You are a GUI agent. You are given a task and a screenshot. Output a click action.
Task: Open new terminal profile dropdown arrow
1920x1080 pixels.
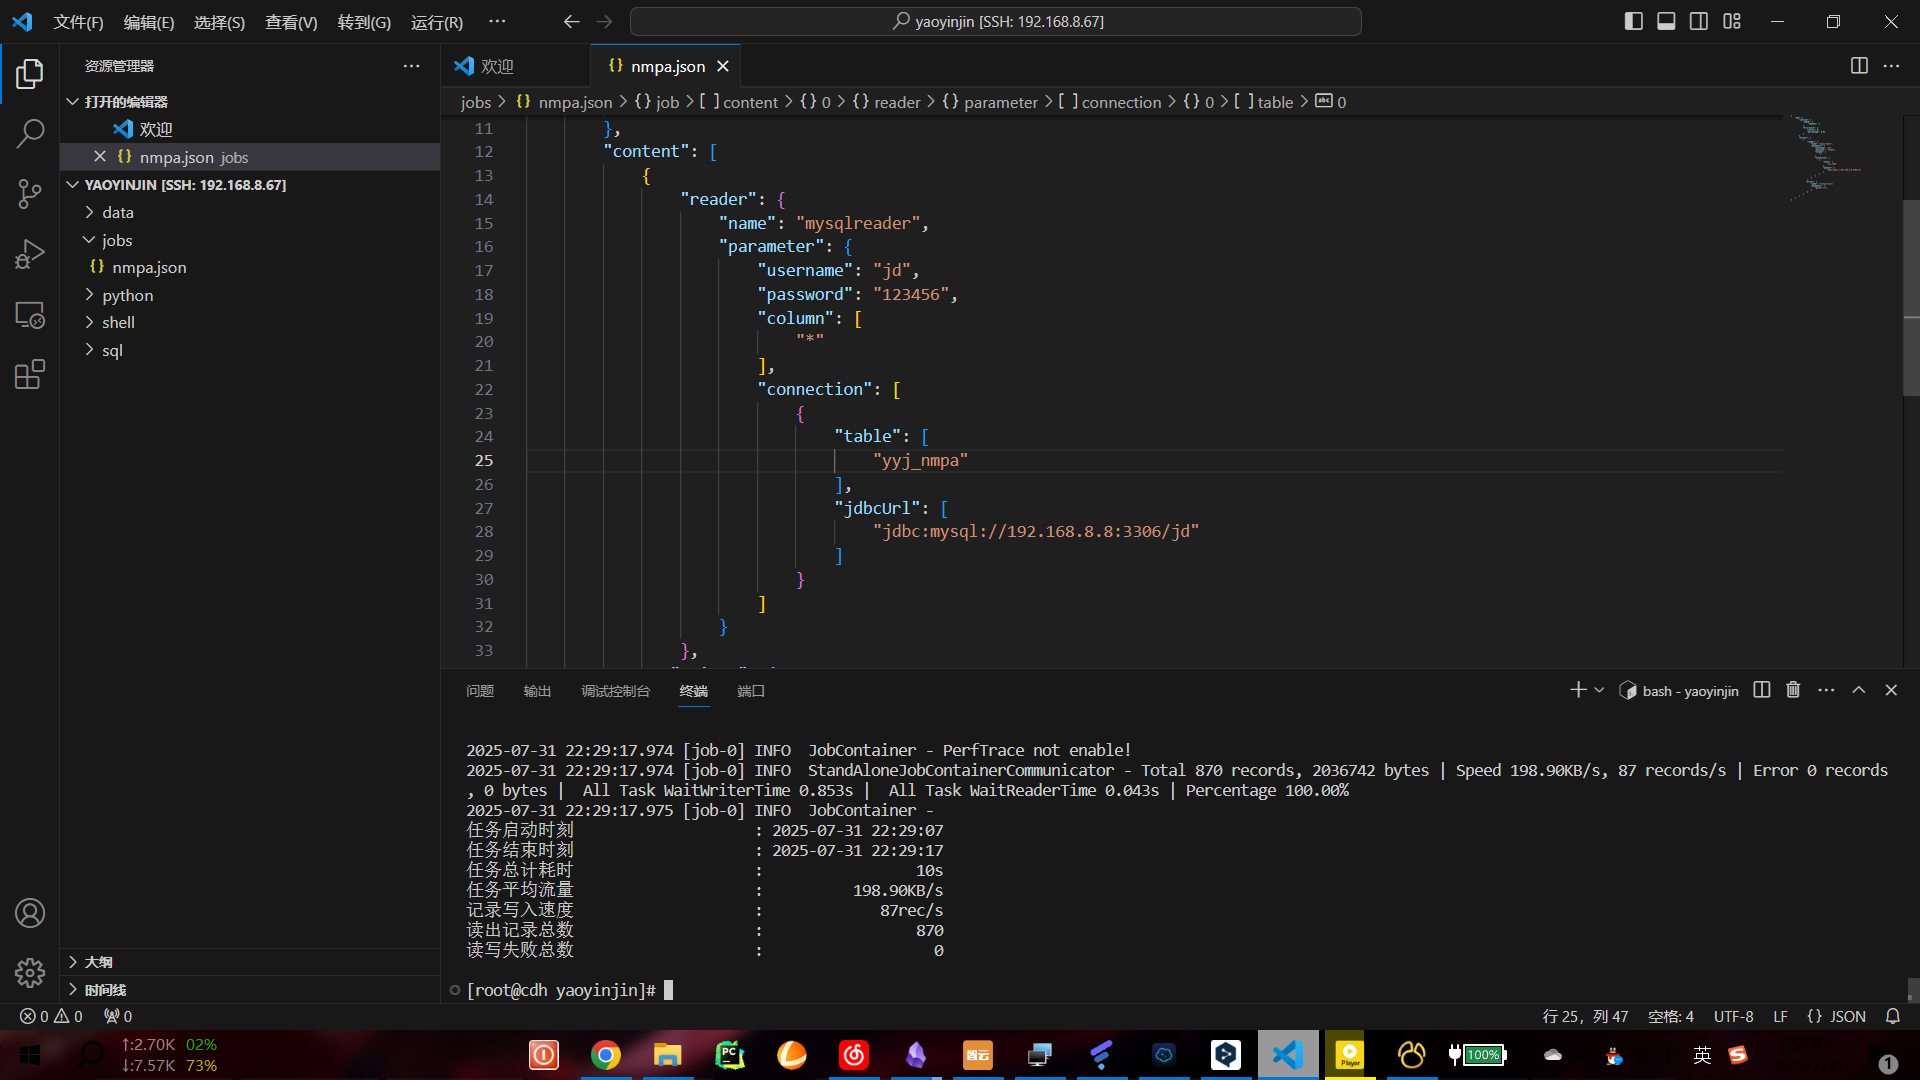point(1599,690)
